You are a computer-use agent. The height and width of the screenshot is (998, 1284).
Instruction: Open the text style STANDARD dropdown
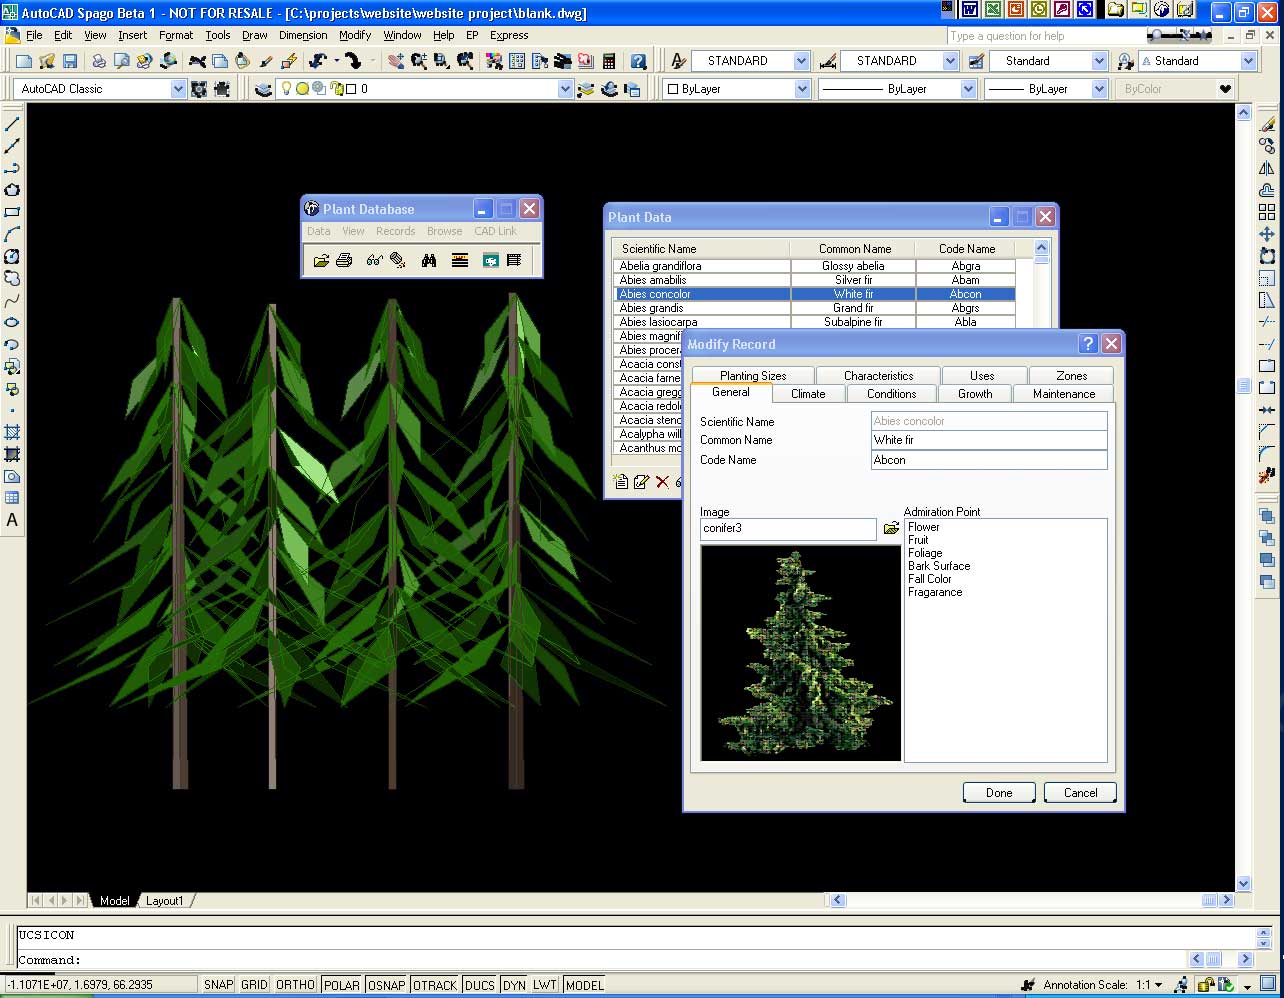801,61
